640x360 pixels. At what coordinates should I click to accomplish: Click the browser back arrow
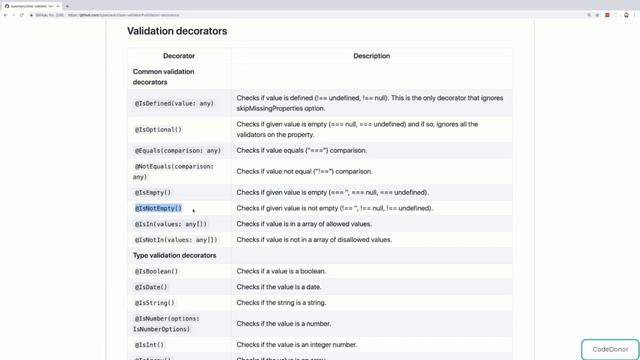click(x=5, y=15)
